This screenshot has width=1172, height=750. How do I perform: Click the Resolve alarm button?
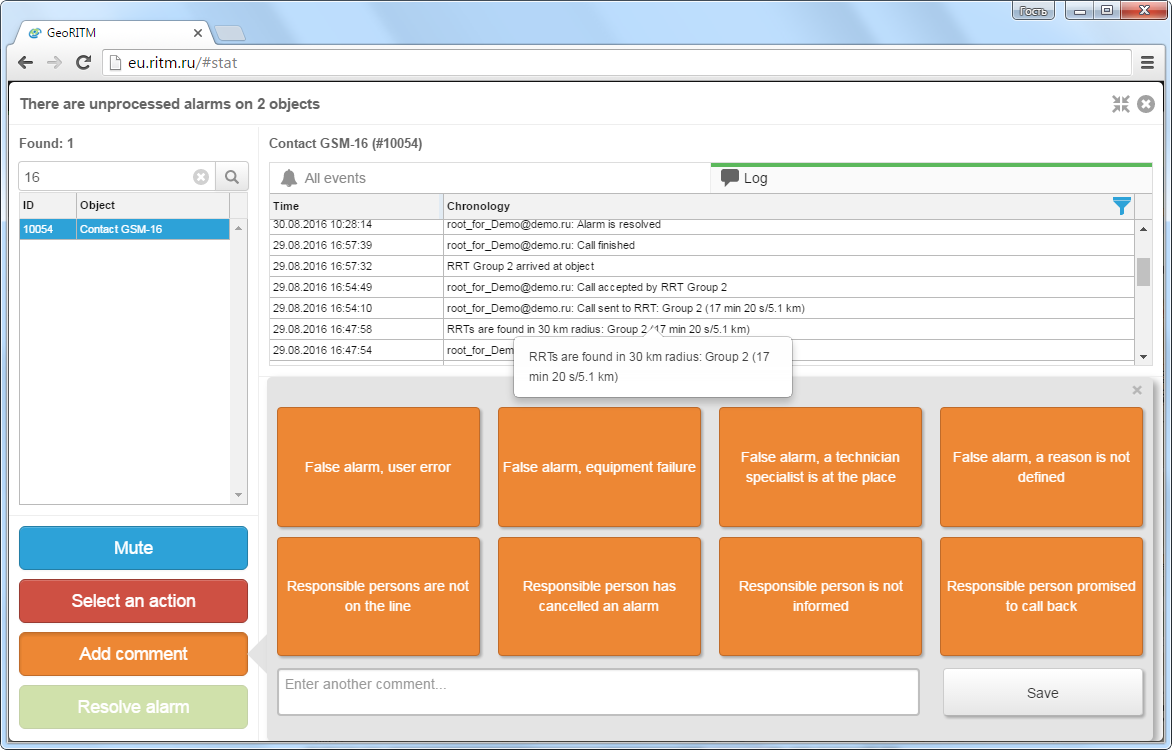click(133, 707)
